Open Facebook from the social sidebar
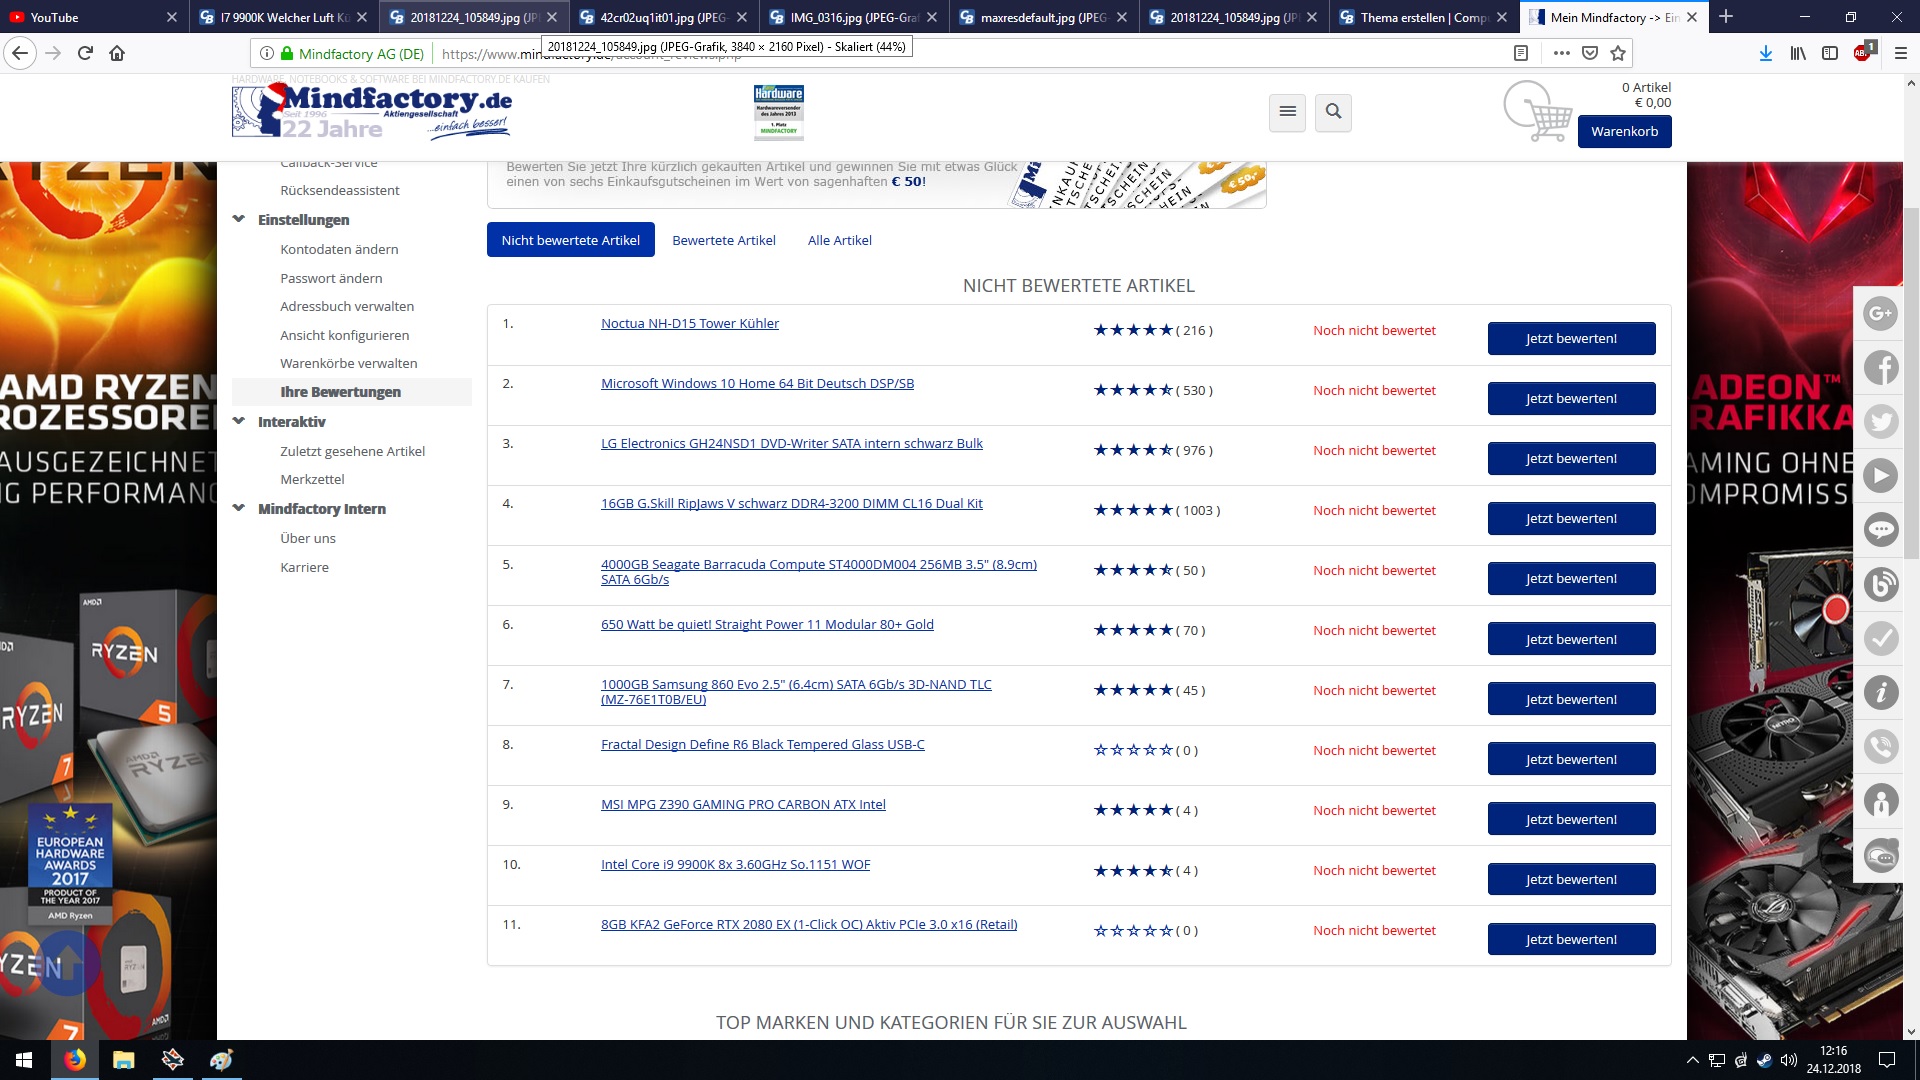Screen dimensions: 1920x1080 pyautogui.click(x=1881, y=368)
